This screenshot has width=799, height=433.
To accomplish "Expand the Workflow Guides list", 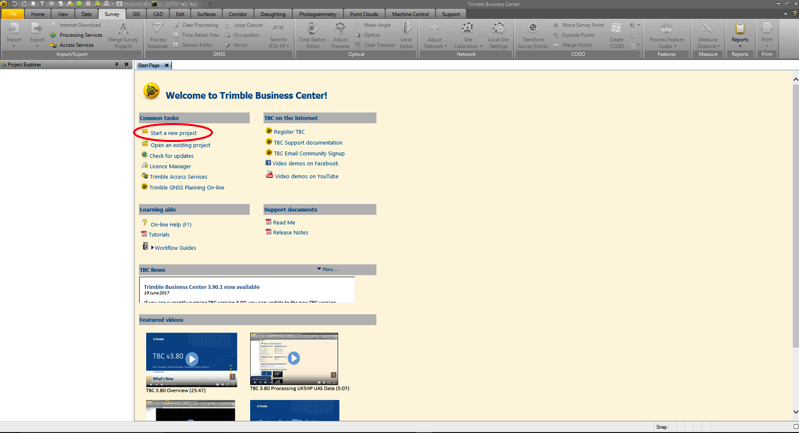I will click(152, 248).
